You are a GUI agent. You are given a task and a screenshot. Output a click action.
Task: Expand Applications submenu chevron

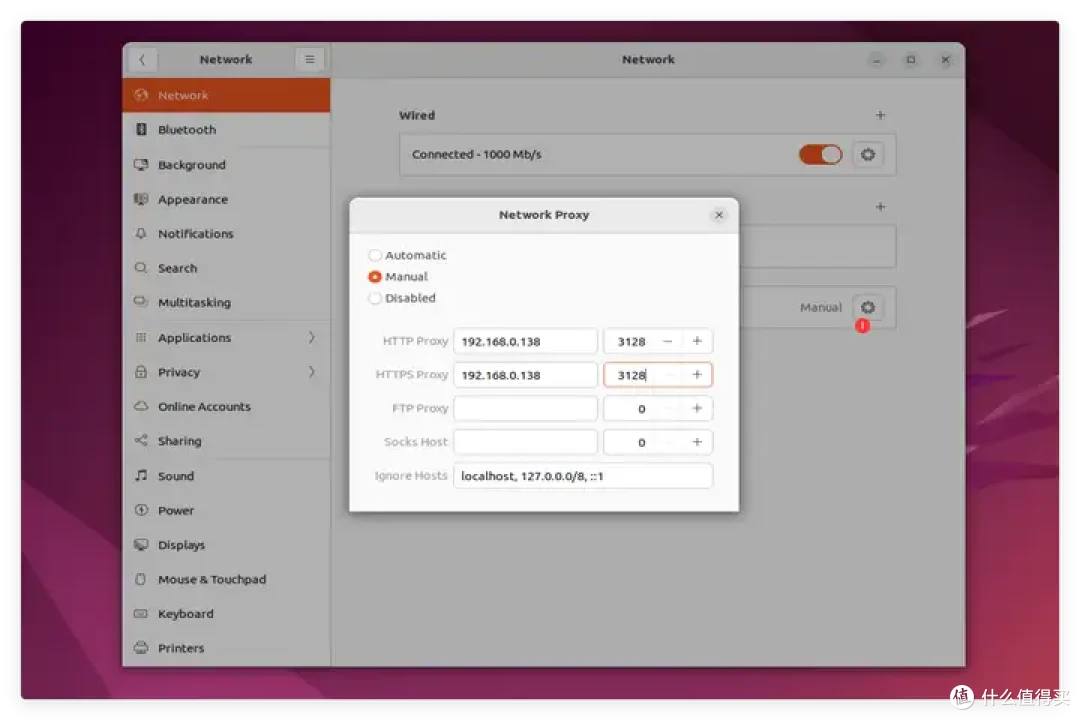coord(311,338)
